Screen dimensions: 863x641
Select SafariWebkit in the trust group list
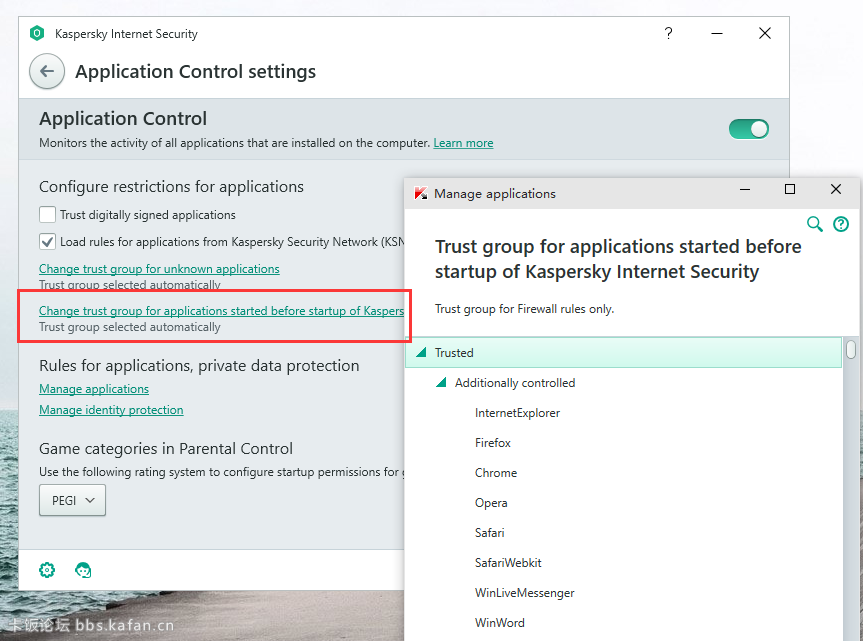[x=508, y=563]
